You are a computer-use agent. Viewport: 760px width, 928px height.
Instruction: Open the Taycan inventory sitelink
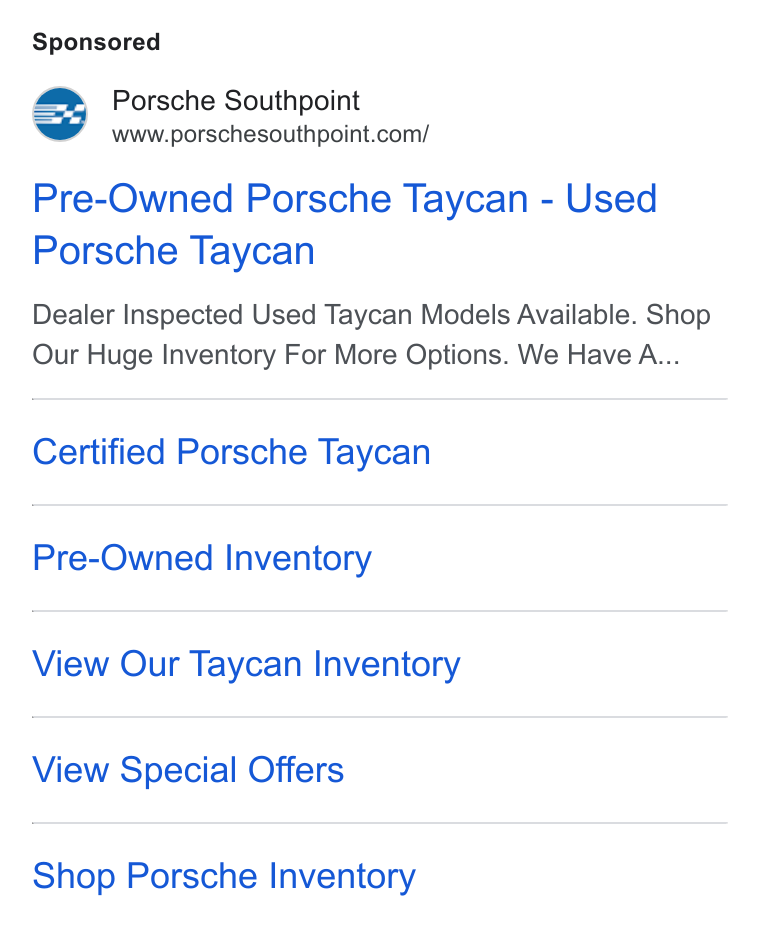(x=246, y=664)
